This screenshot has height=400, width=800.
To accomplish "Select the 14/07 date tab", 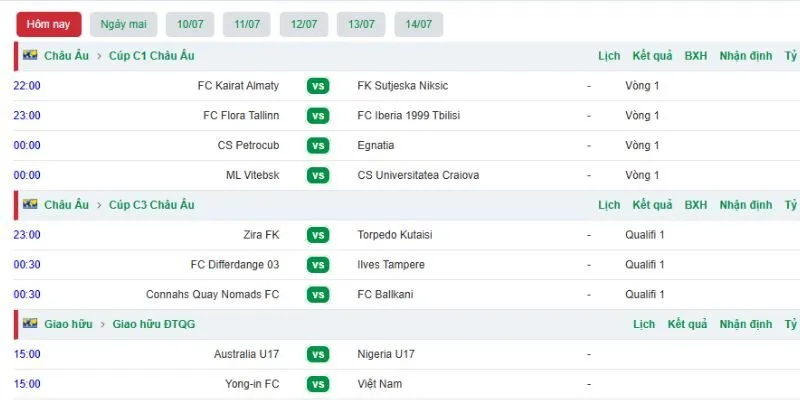I will coord(418,24).
